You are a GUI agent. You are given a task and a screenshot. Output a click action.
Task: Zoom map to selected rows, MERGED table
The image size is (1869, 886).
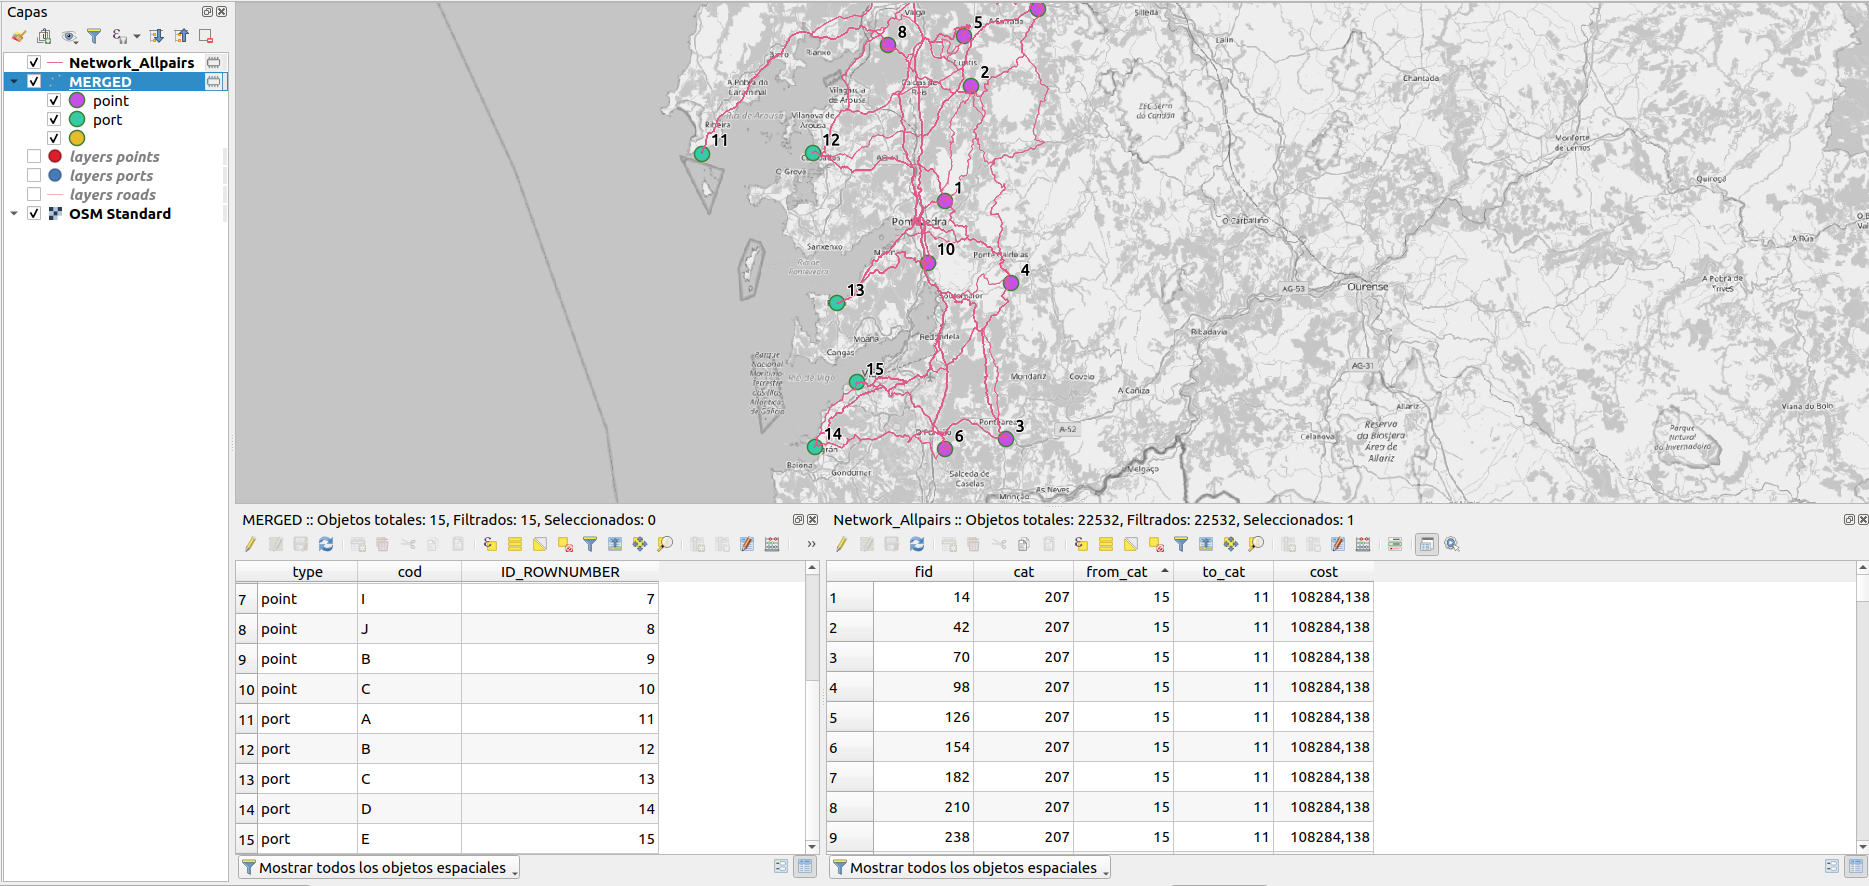[x=665, y=544]
